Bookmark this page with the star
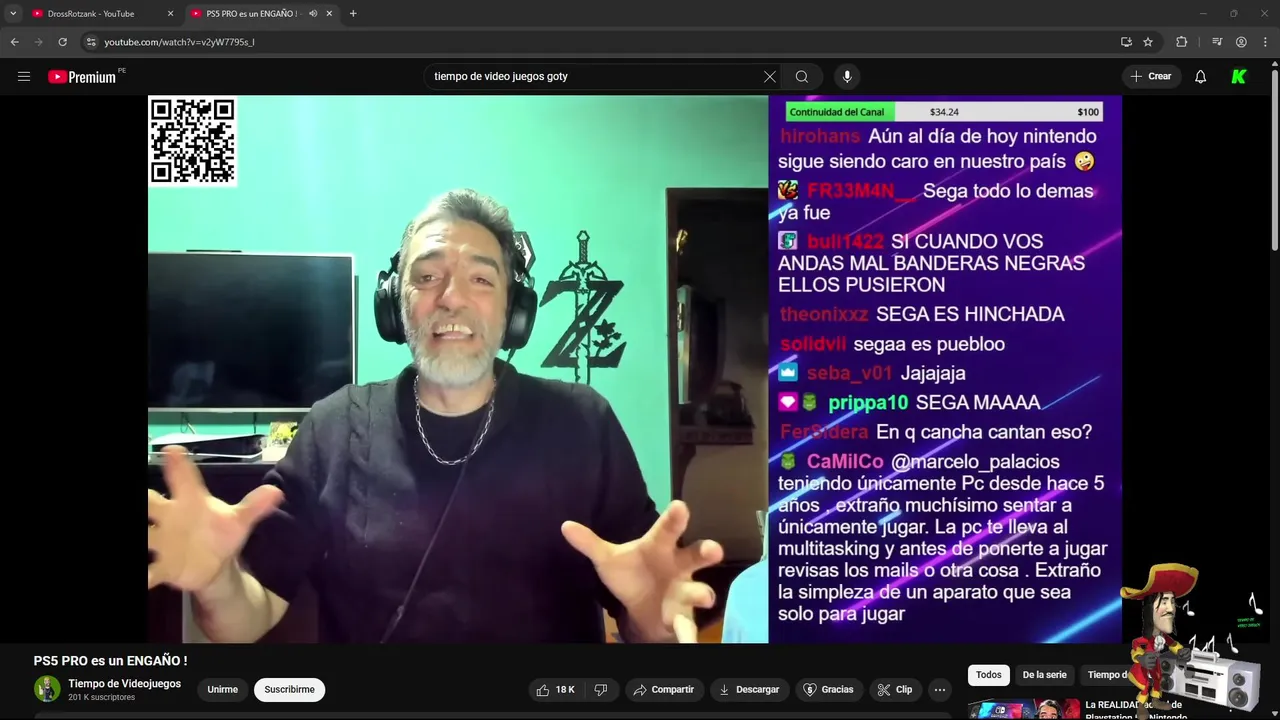This screenshot has width=1280, height=720. coord(1148,42)
